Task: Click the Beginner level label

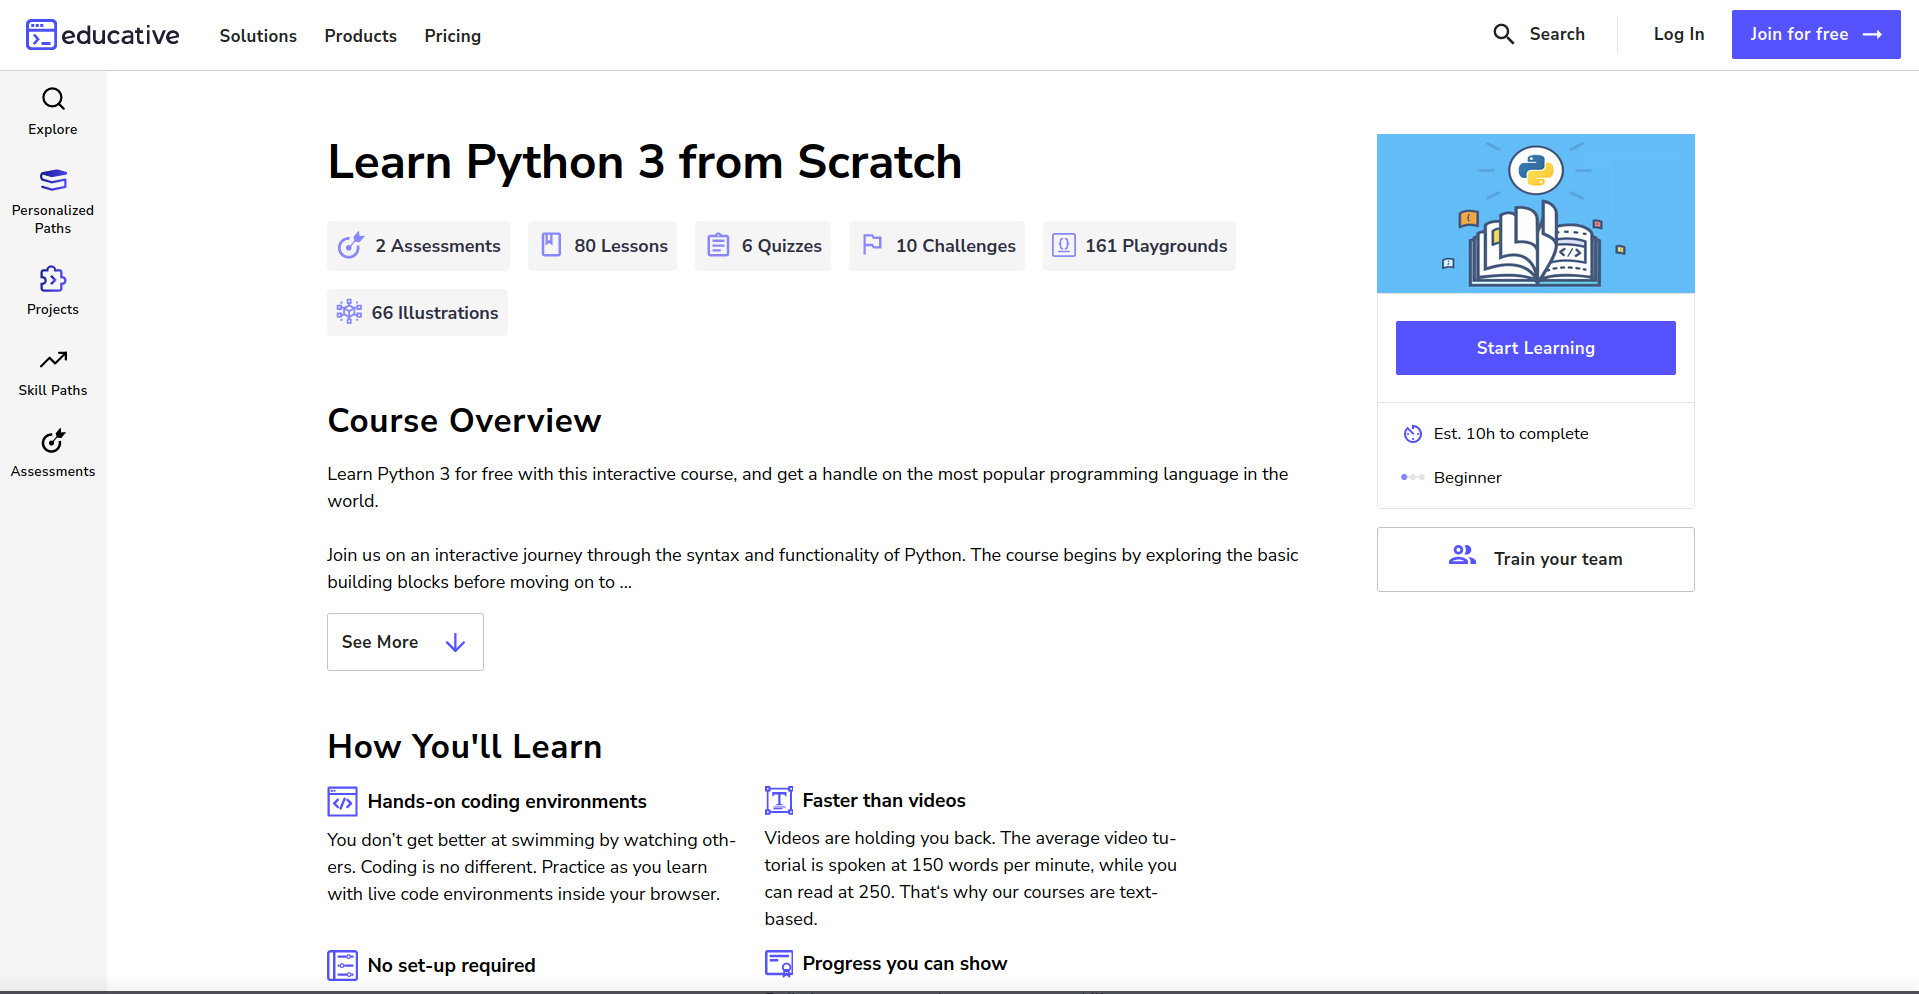Action: (x=1467, y=478)
